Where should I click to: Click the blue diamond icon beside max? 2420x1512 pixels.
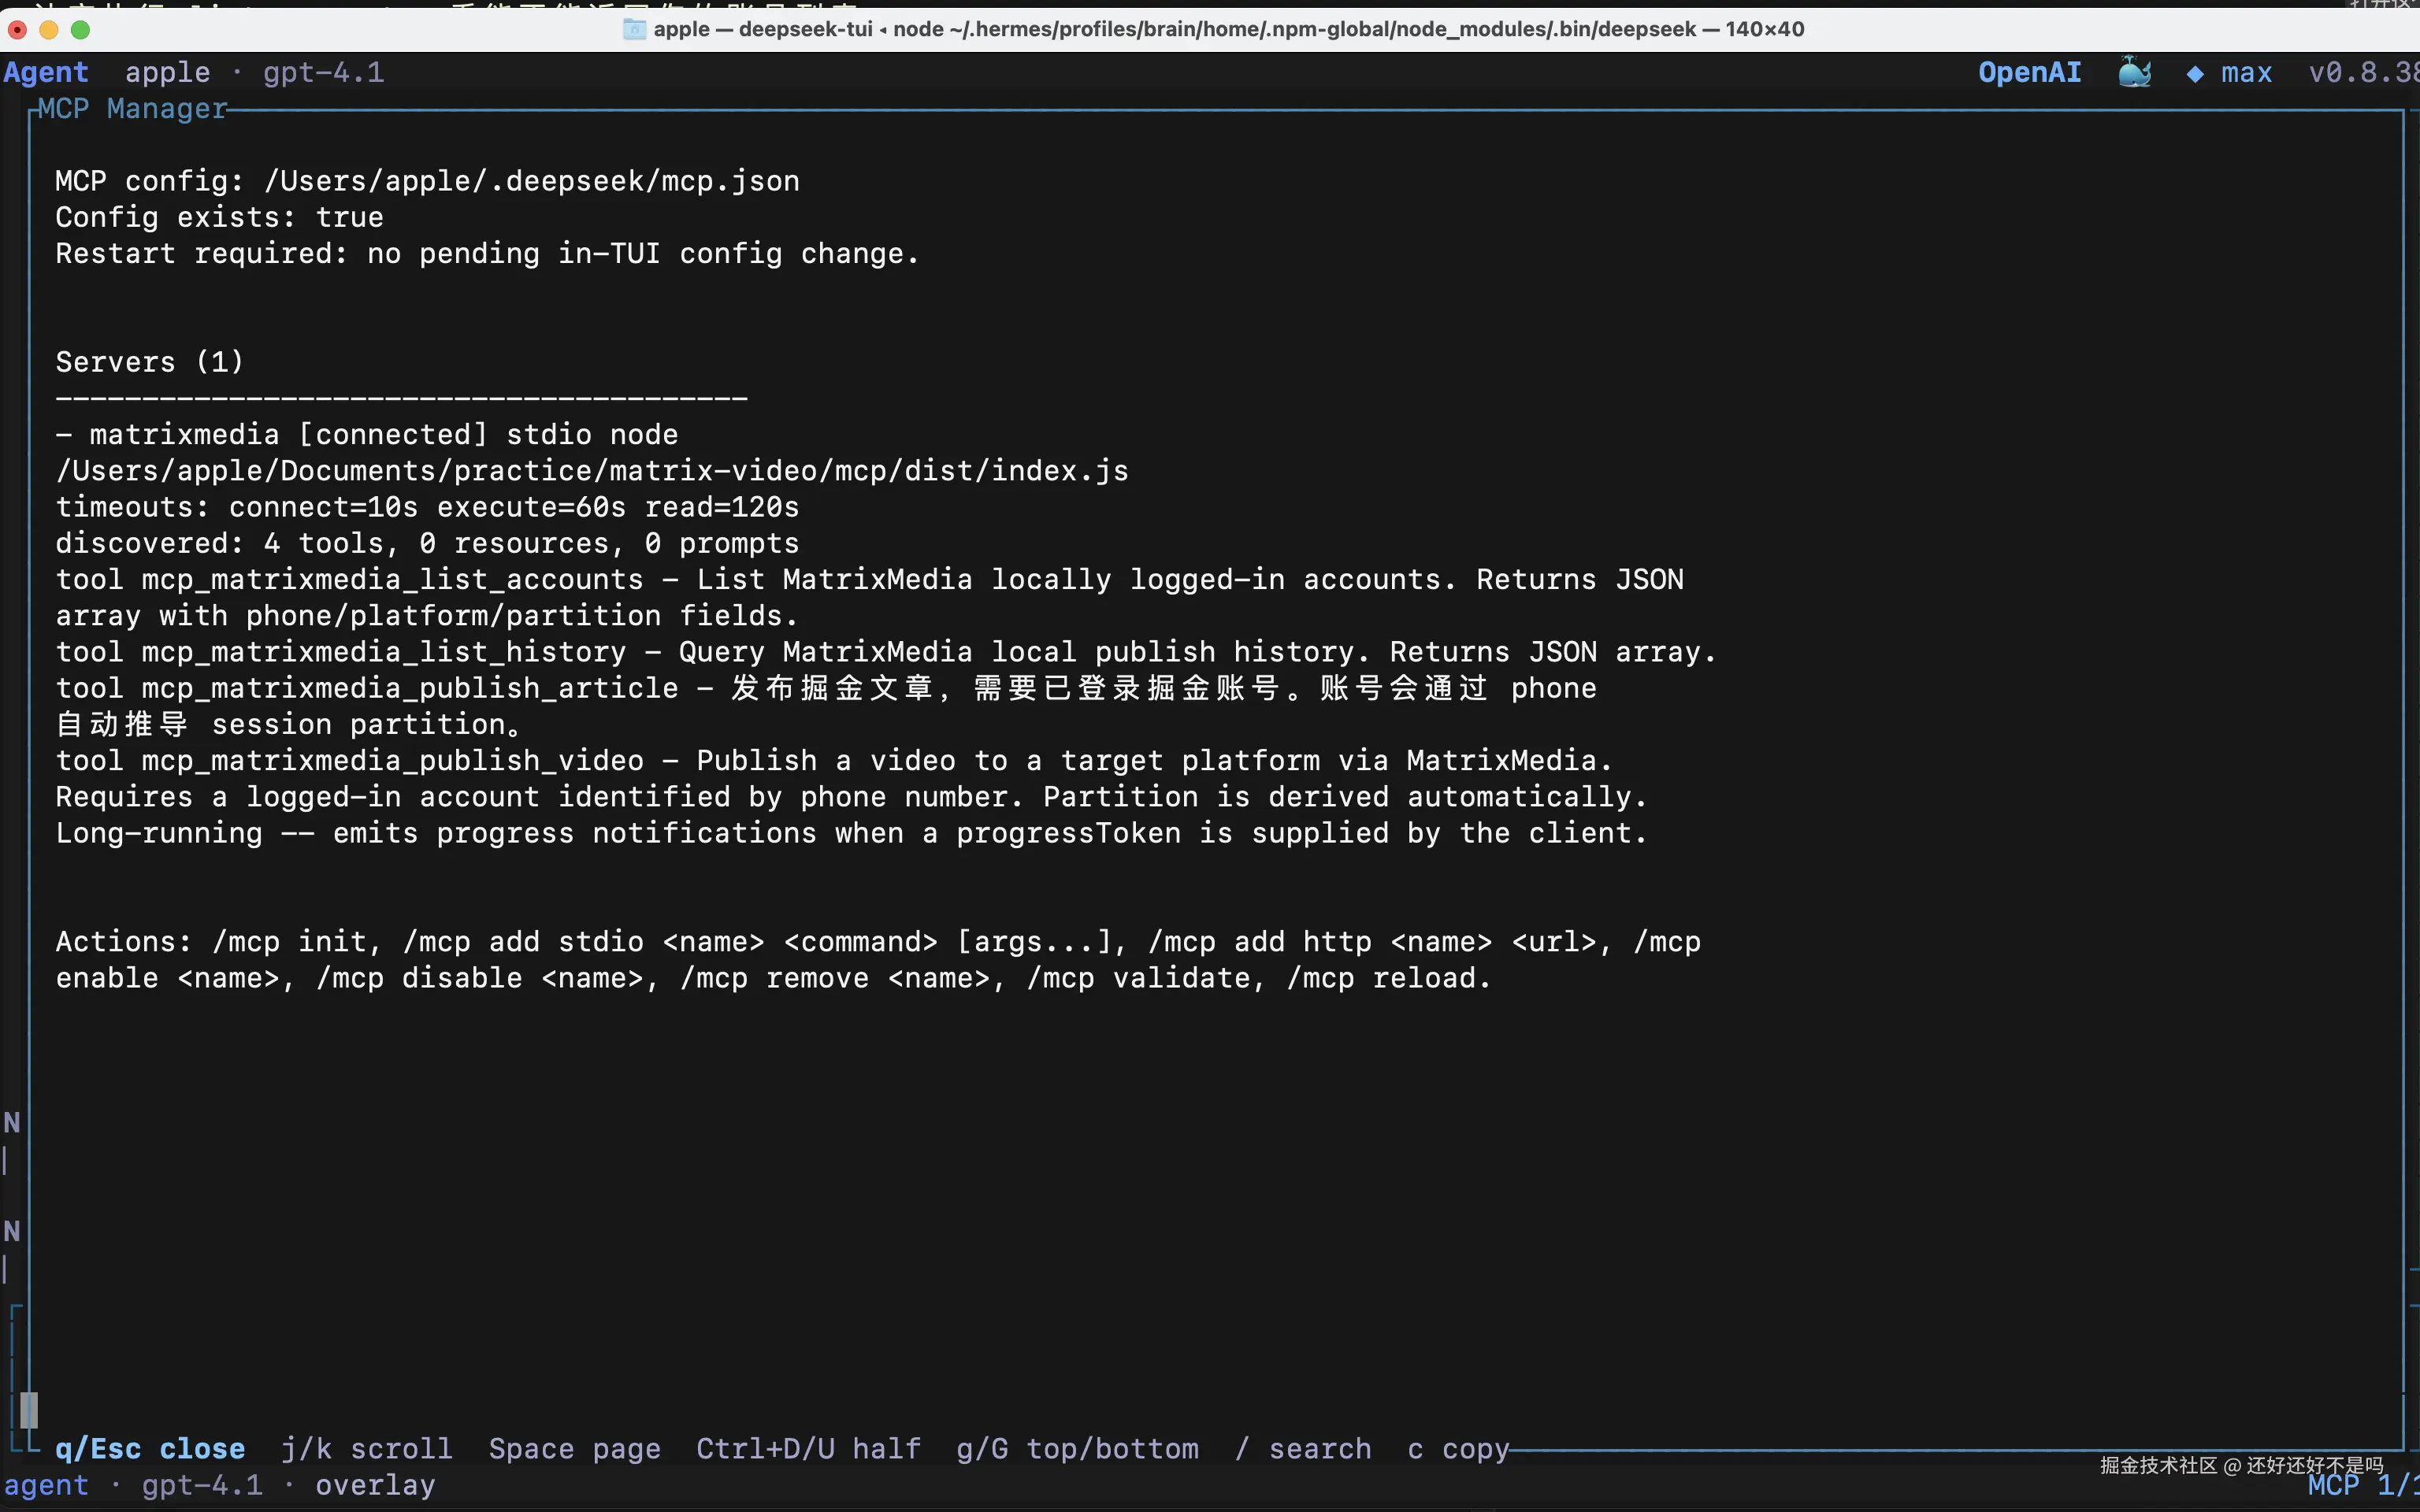(x=2195, y=74)
